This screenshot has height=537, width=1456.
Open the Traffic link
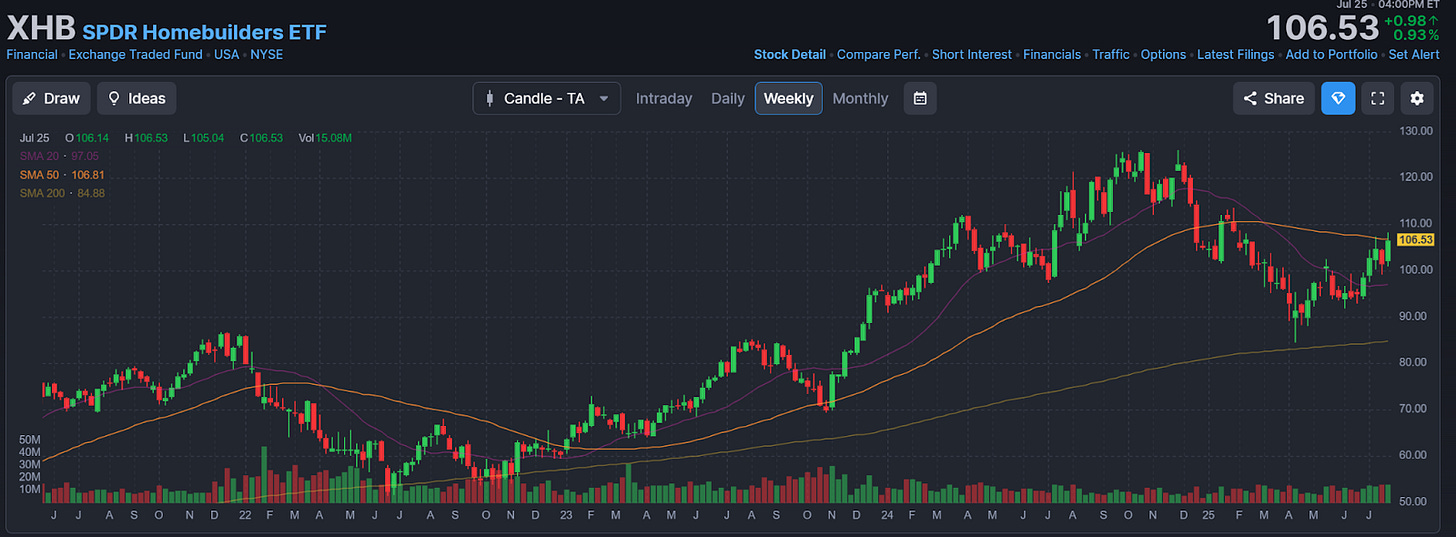1111,54
